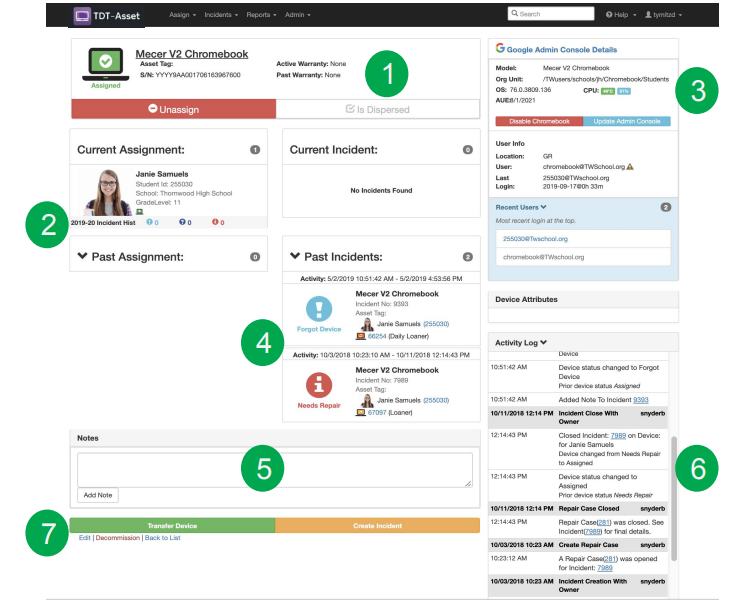Collapse the Past Incidents section

[x=295, y=256]
